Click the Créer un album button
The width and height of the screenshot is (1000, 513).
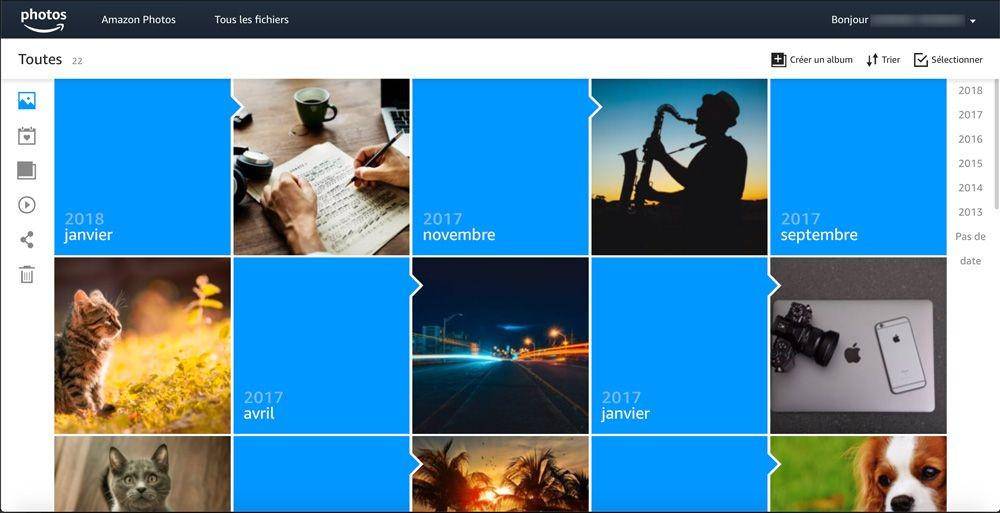tap(812, 60)
